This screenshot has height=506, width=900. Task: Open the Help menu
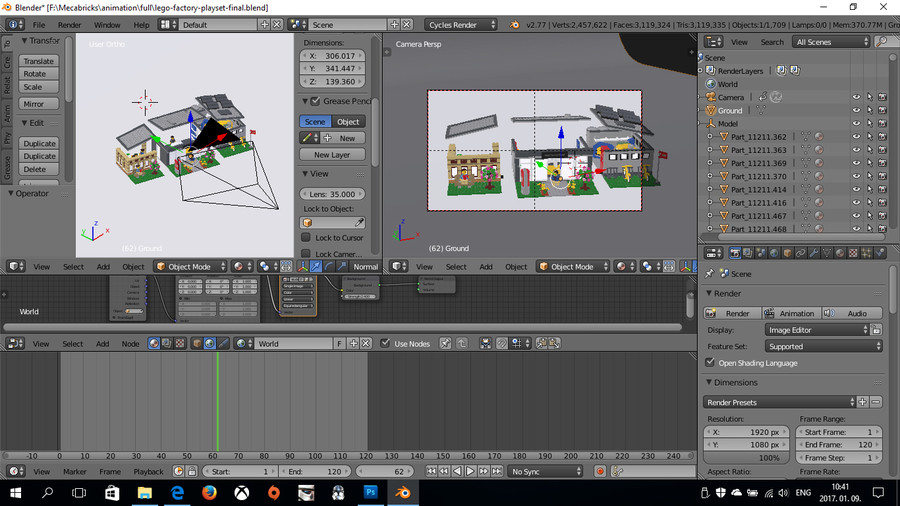click(x=141, y=25)
